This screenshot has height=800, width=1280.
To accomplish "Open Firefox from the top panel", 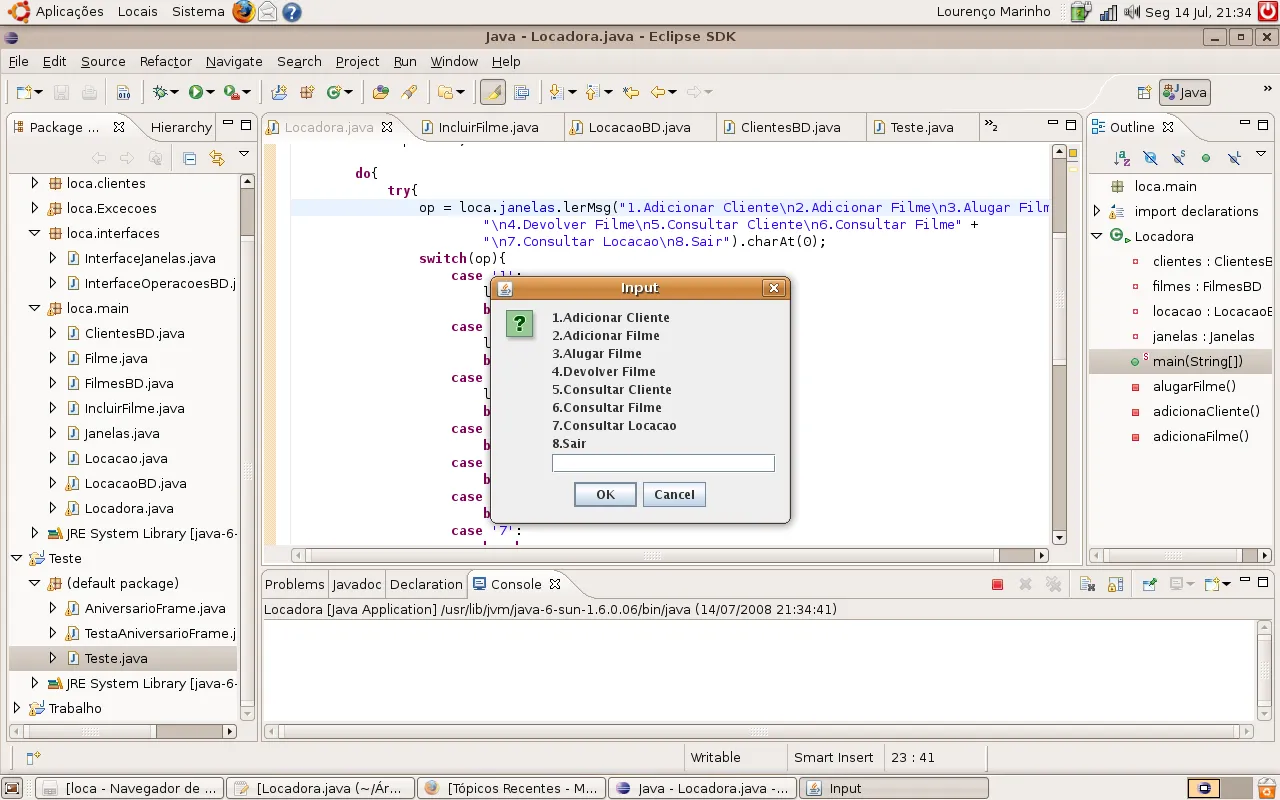I will [243, 12].
